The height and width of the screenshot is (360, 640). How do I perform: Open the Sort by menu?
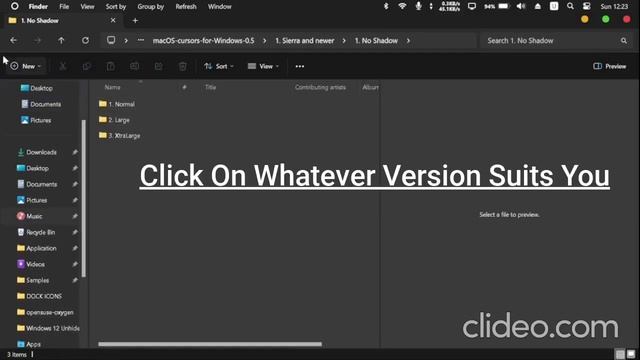pos(116,7)
